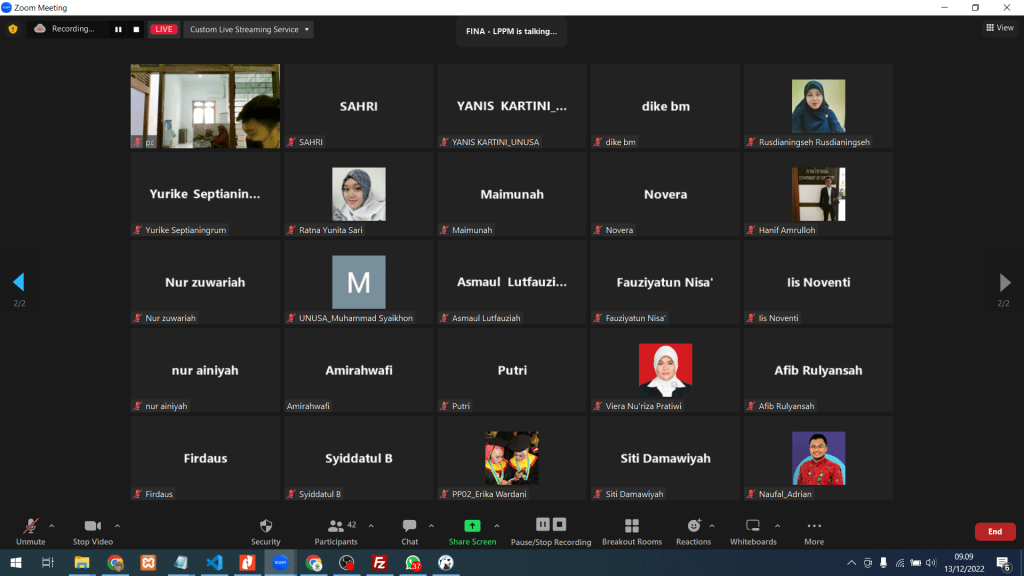The height and width of the screenshot is (576, 1024).
Task: Stop Video camera toggle
Action: coord(92,531)
